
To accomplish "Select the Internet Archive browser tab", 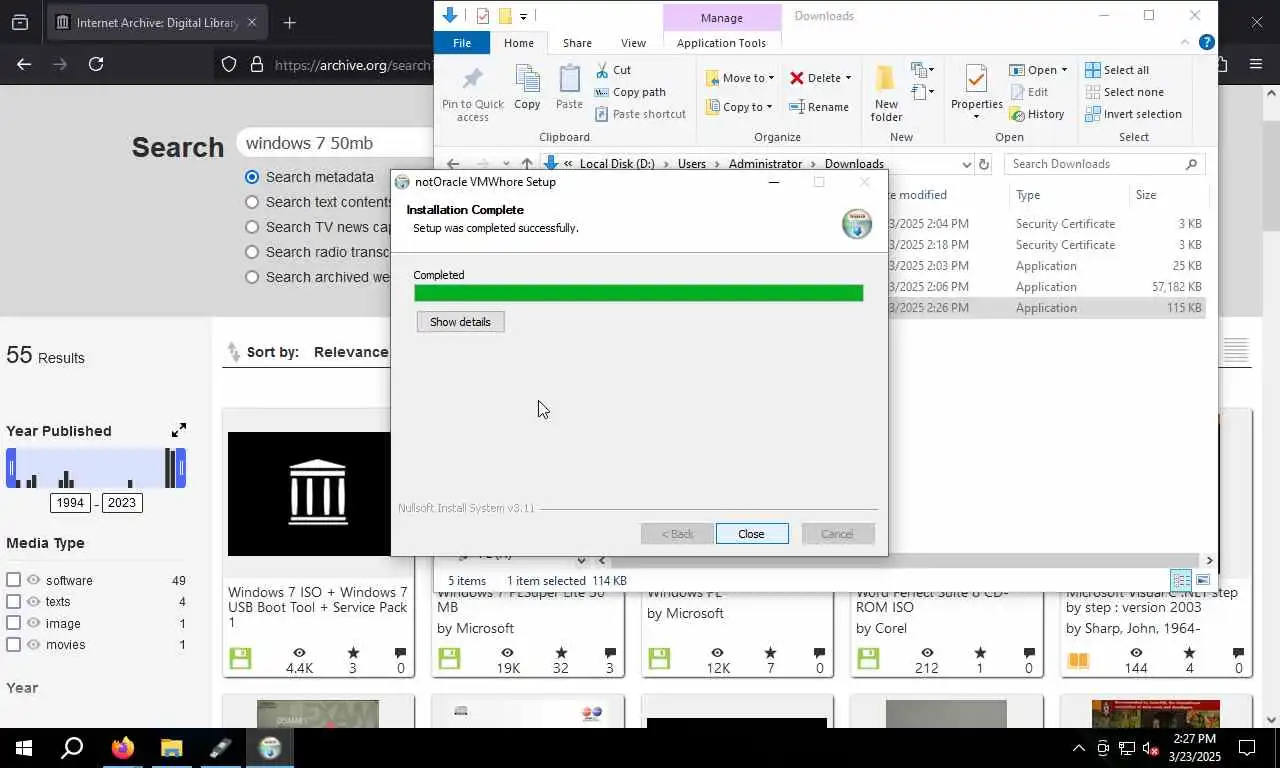I will tap(157, 22).
